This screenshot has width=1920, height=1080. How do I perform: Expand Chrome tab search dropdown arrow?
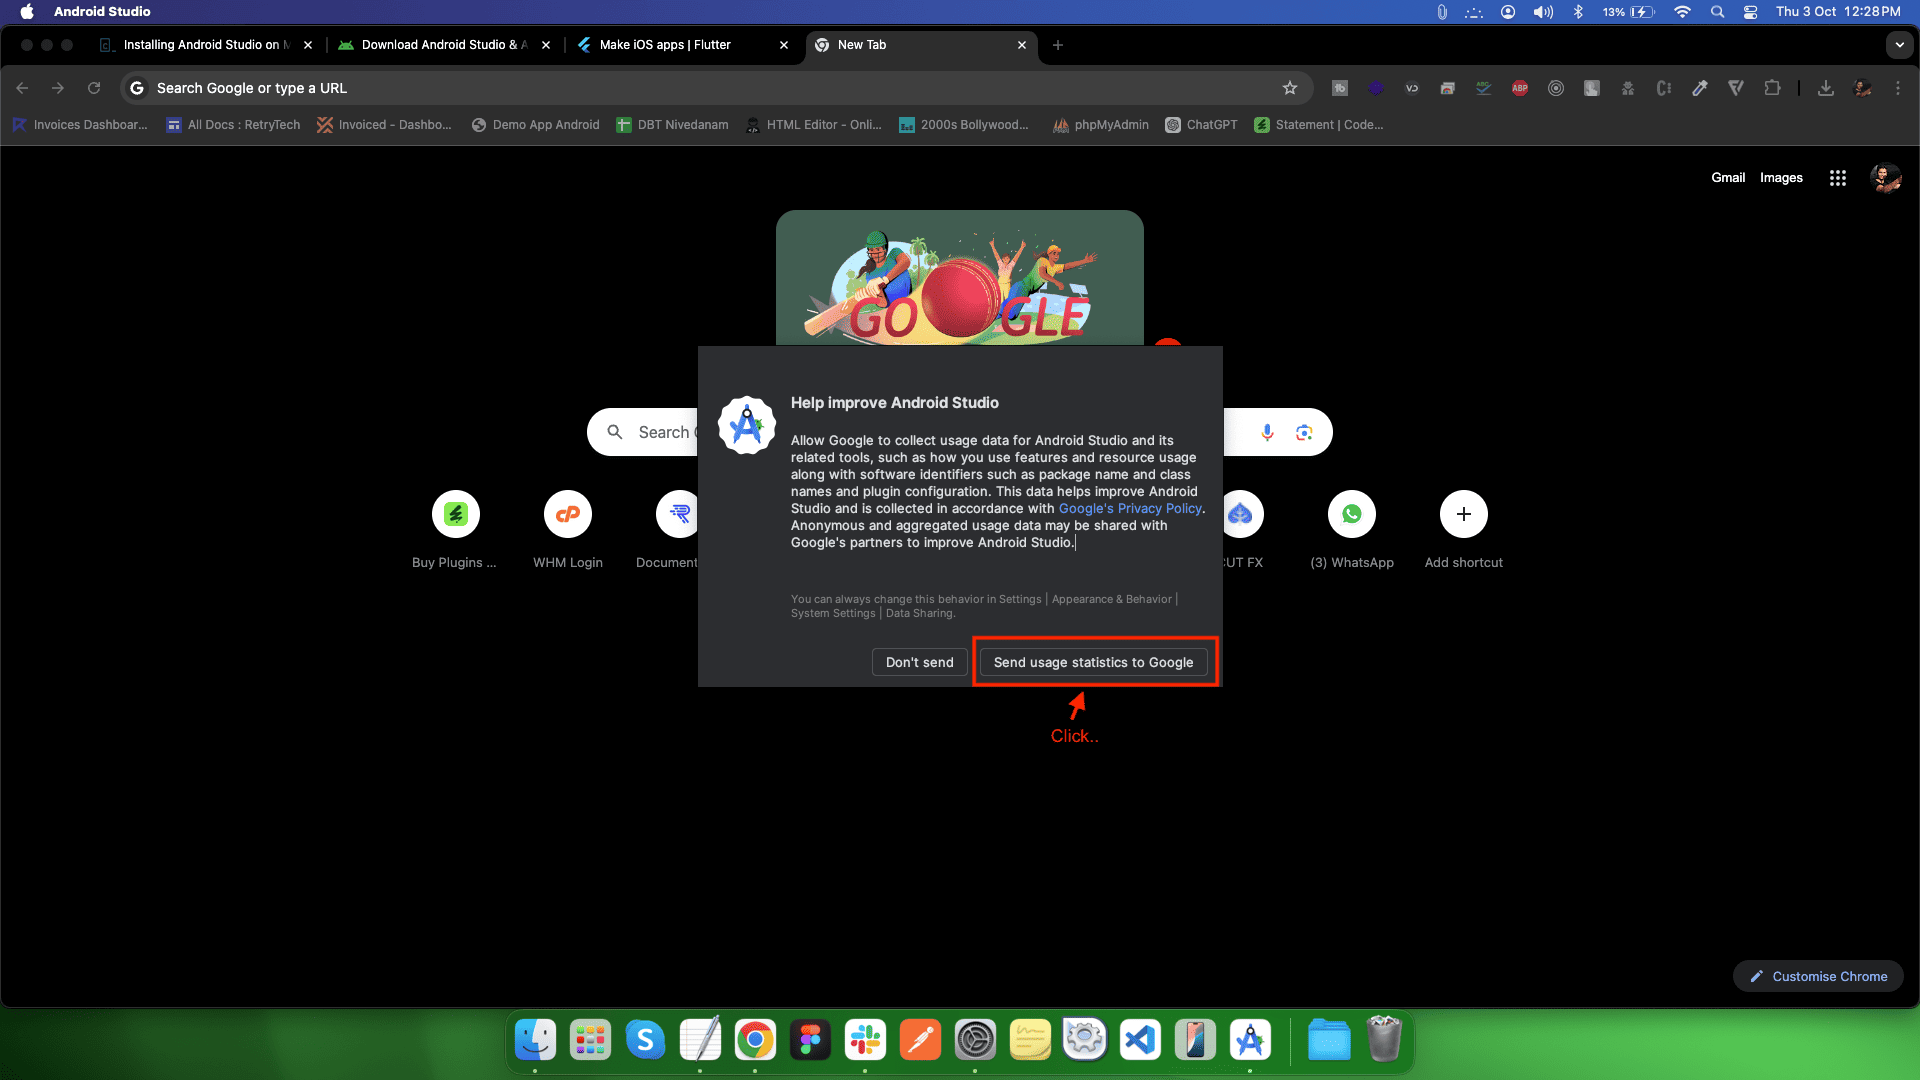pos(1899,45)
